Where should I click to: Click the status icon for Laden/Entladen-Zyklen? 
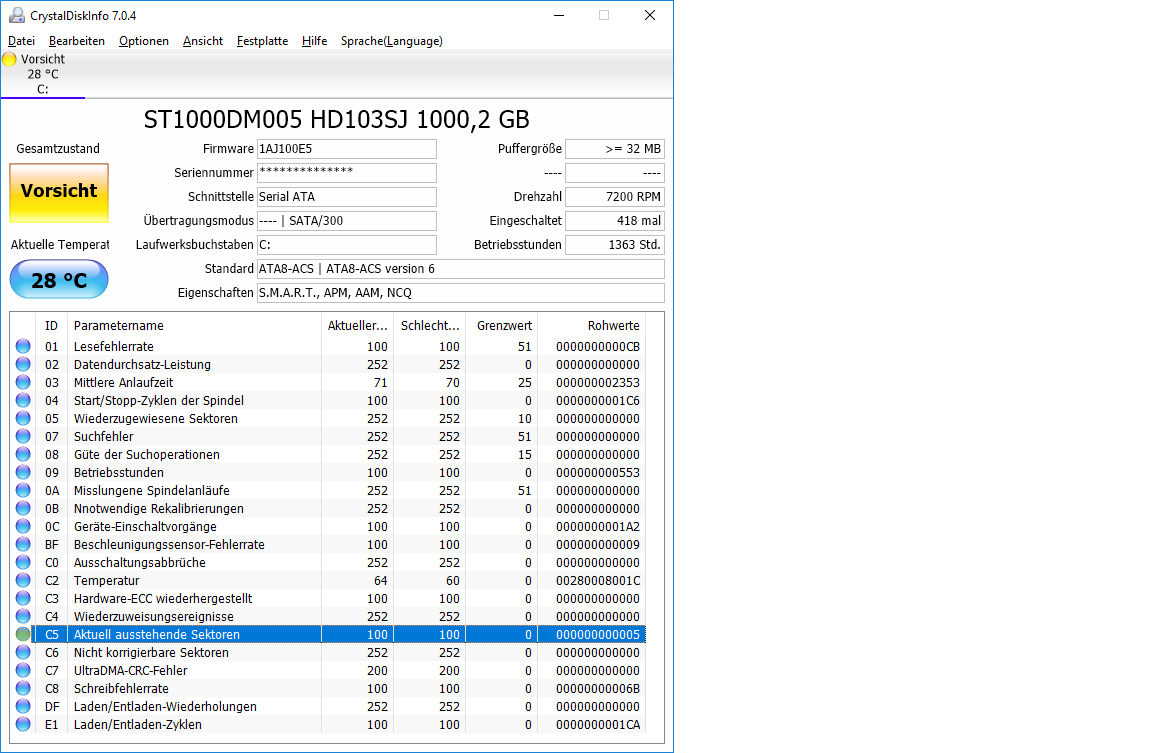pyautogui.click(x=24, y=724)
